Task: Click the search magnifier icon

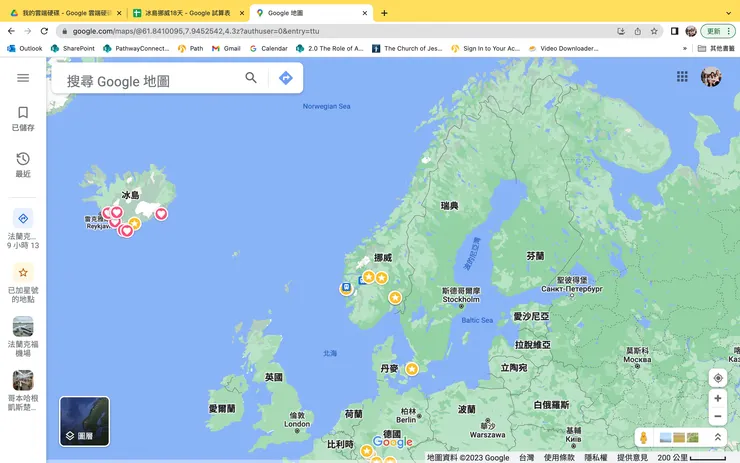Action: (251, 78)
